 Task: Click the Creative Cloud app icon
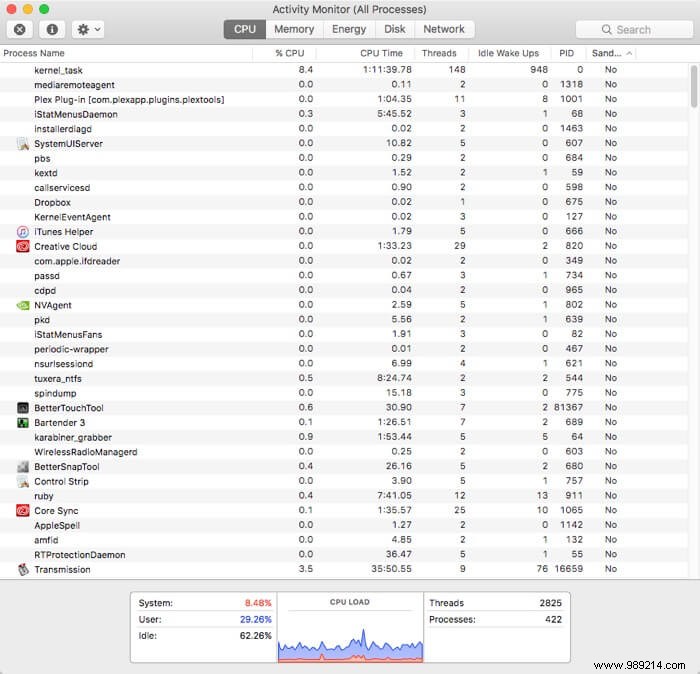23,246
